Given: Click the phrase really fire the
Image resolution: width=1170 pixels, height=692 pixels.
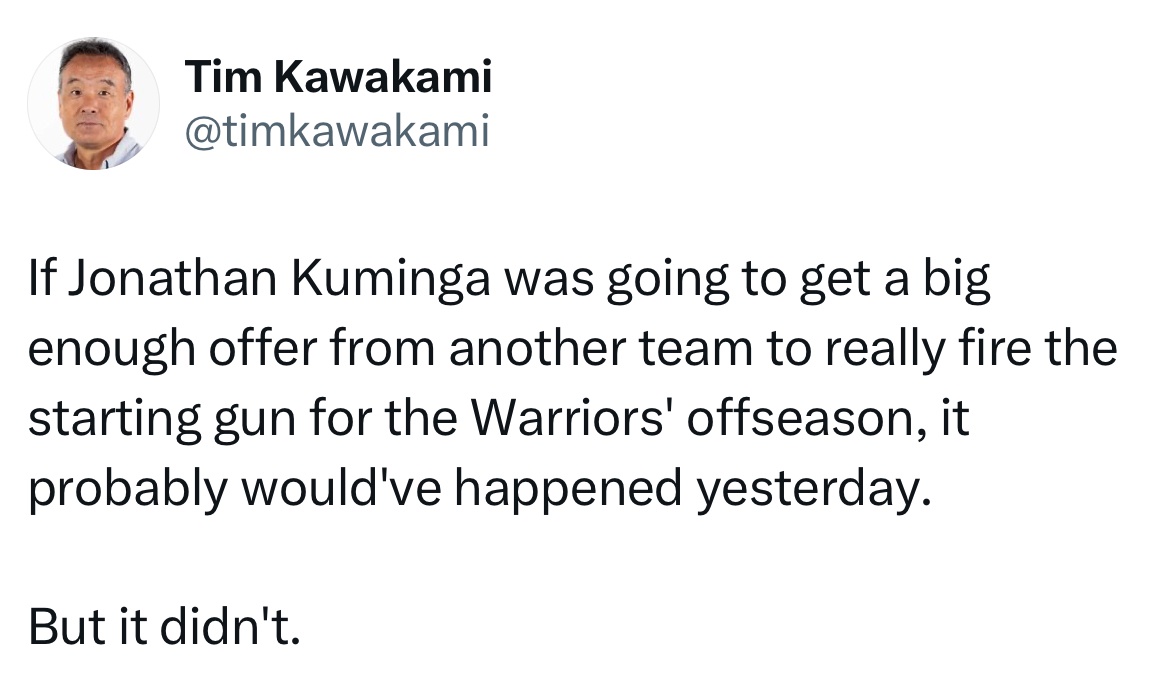Looking at the screenshot, I should (x=971, y=349).
